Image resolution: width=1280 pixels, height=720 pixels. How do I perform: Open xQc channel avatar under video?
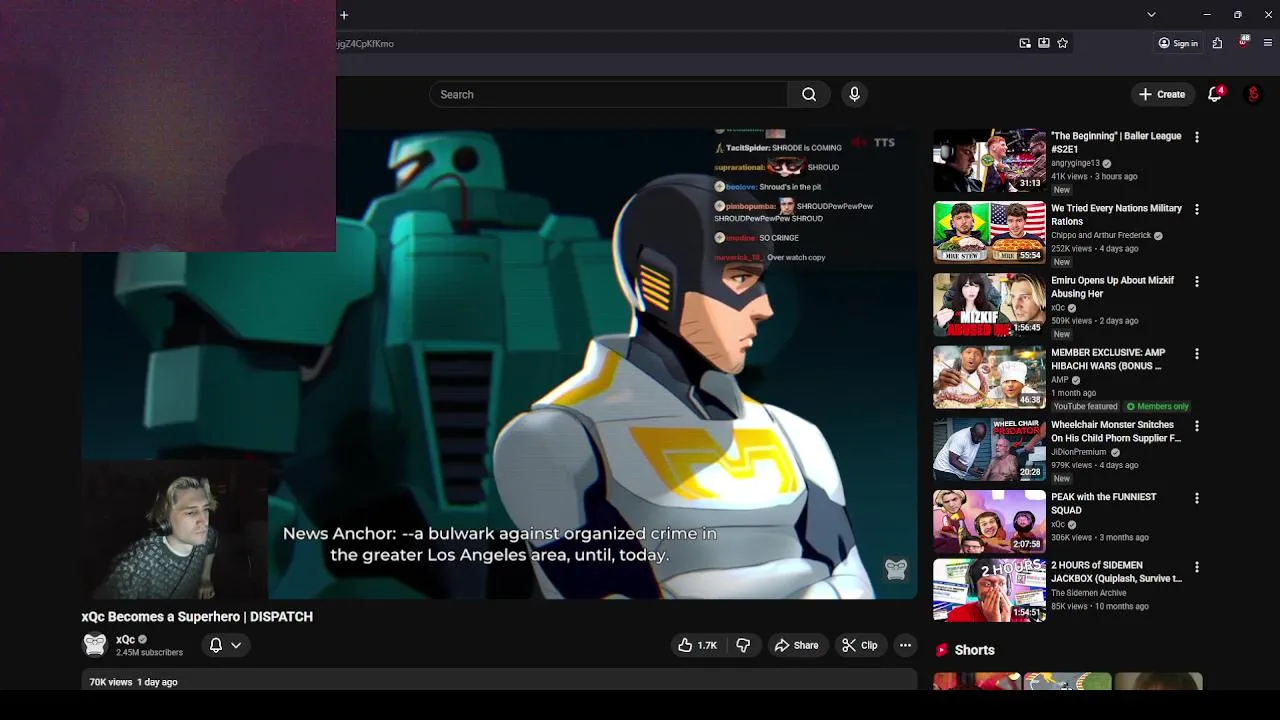pyautogui.click(x=95, y=645)
